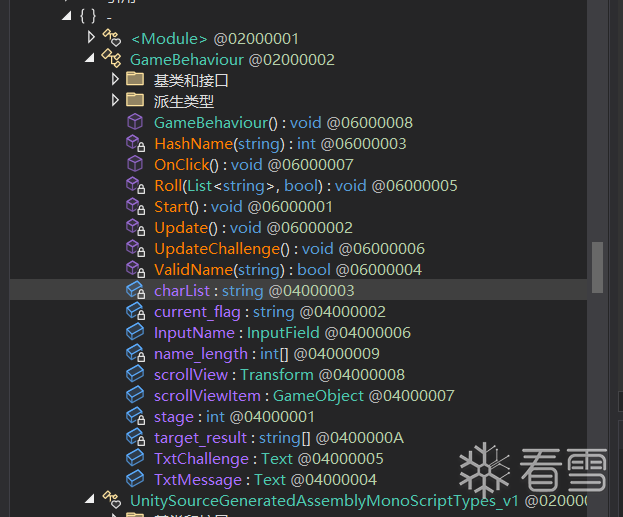Select the ValidName(string) method entry

(288, 270)
